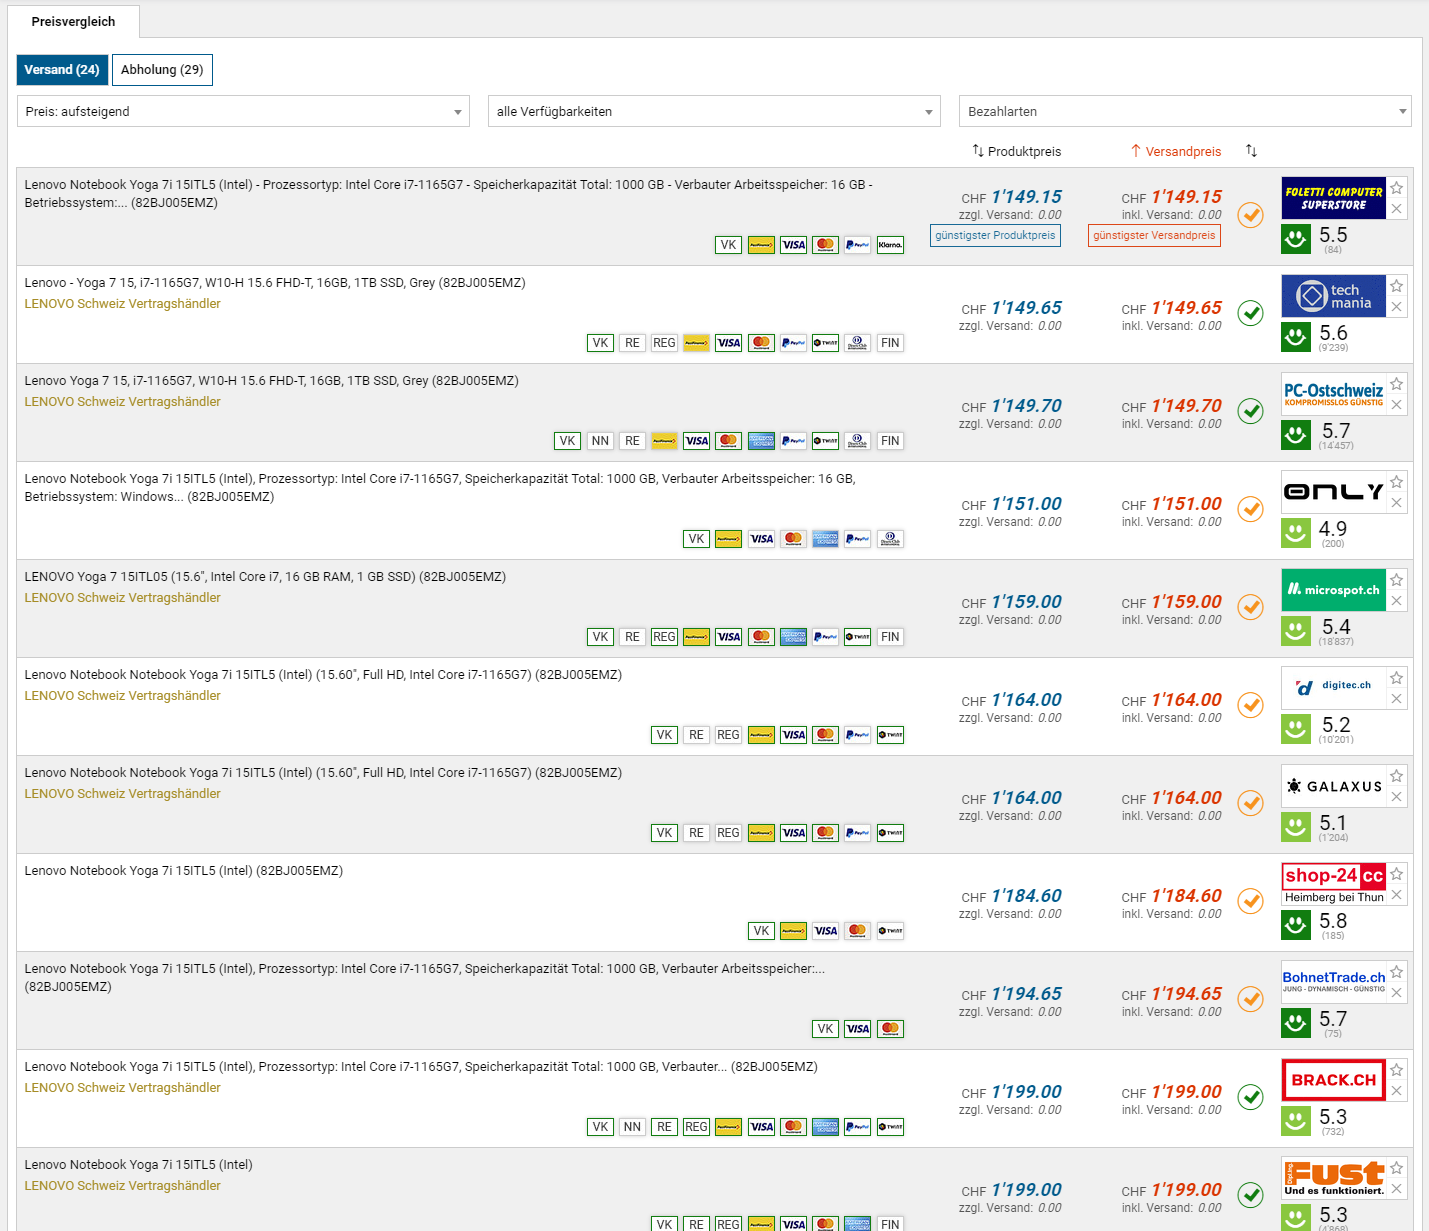This screenshot has width=1429, height=1231.
Task: Star the BRACK.CH offer as favorite
Action: [1396, 1070]
